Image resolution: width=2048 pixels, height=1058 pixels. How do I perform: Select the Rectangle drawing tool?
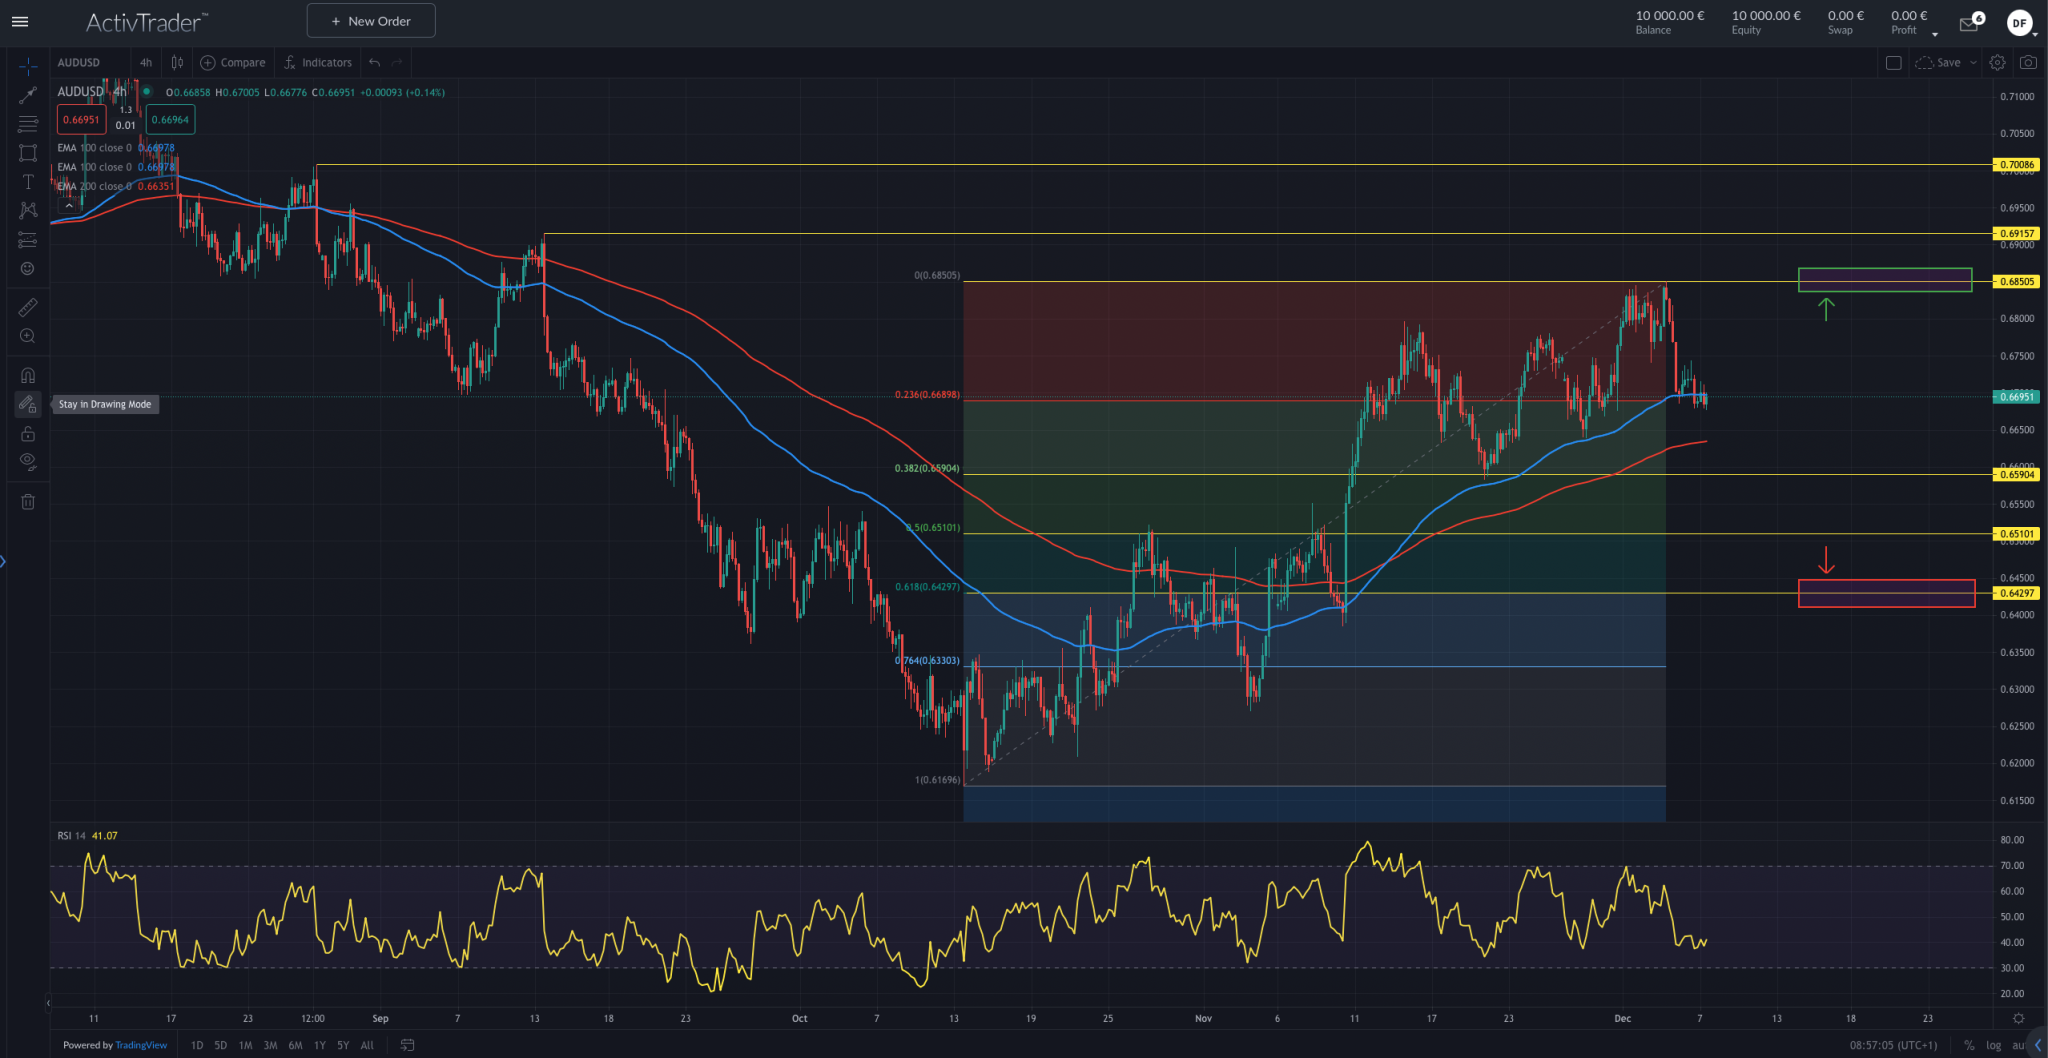click(27, 152)
